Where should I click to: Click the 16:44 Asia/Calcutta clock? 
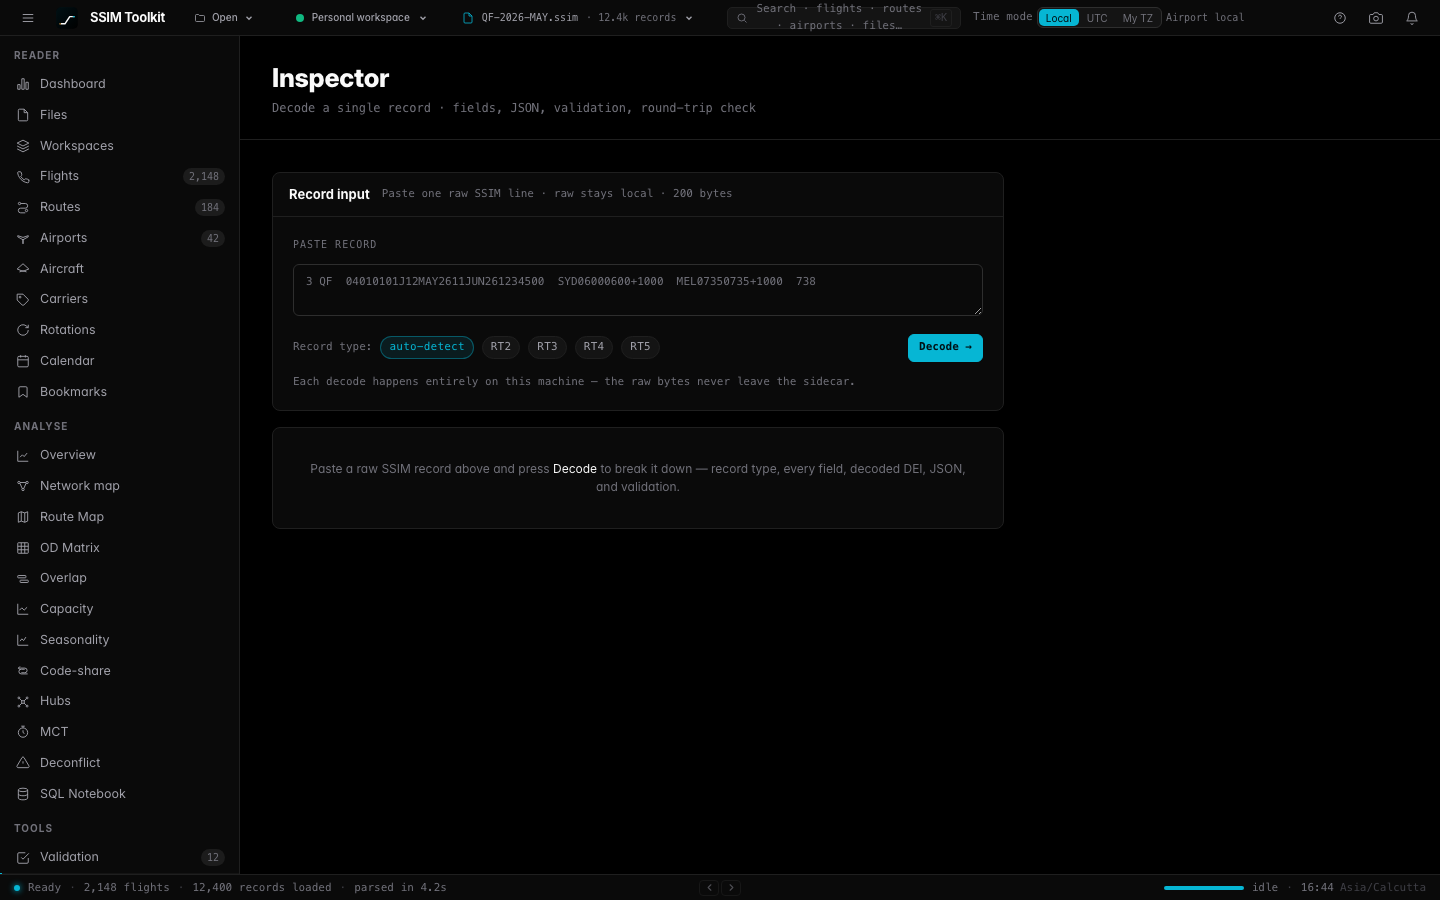tap(1363, 888)
